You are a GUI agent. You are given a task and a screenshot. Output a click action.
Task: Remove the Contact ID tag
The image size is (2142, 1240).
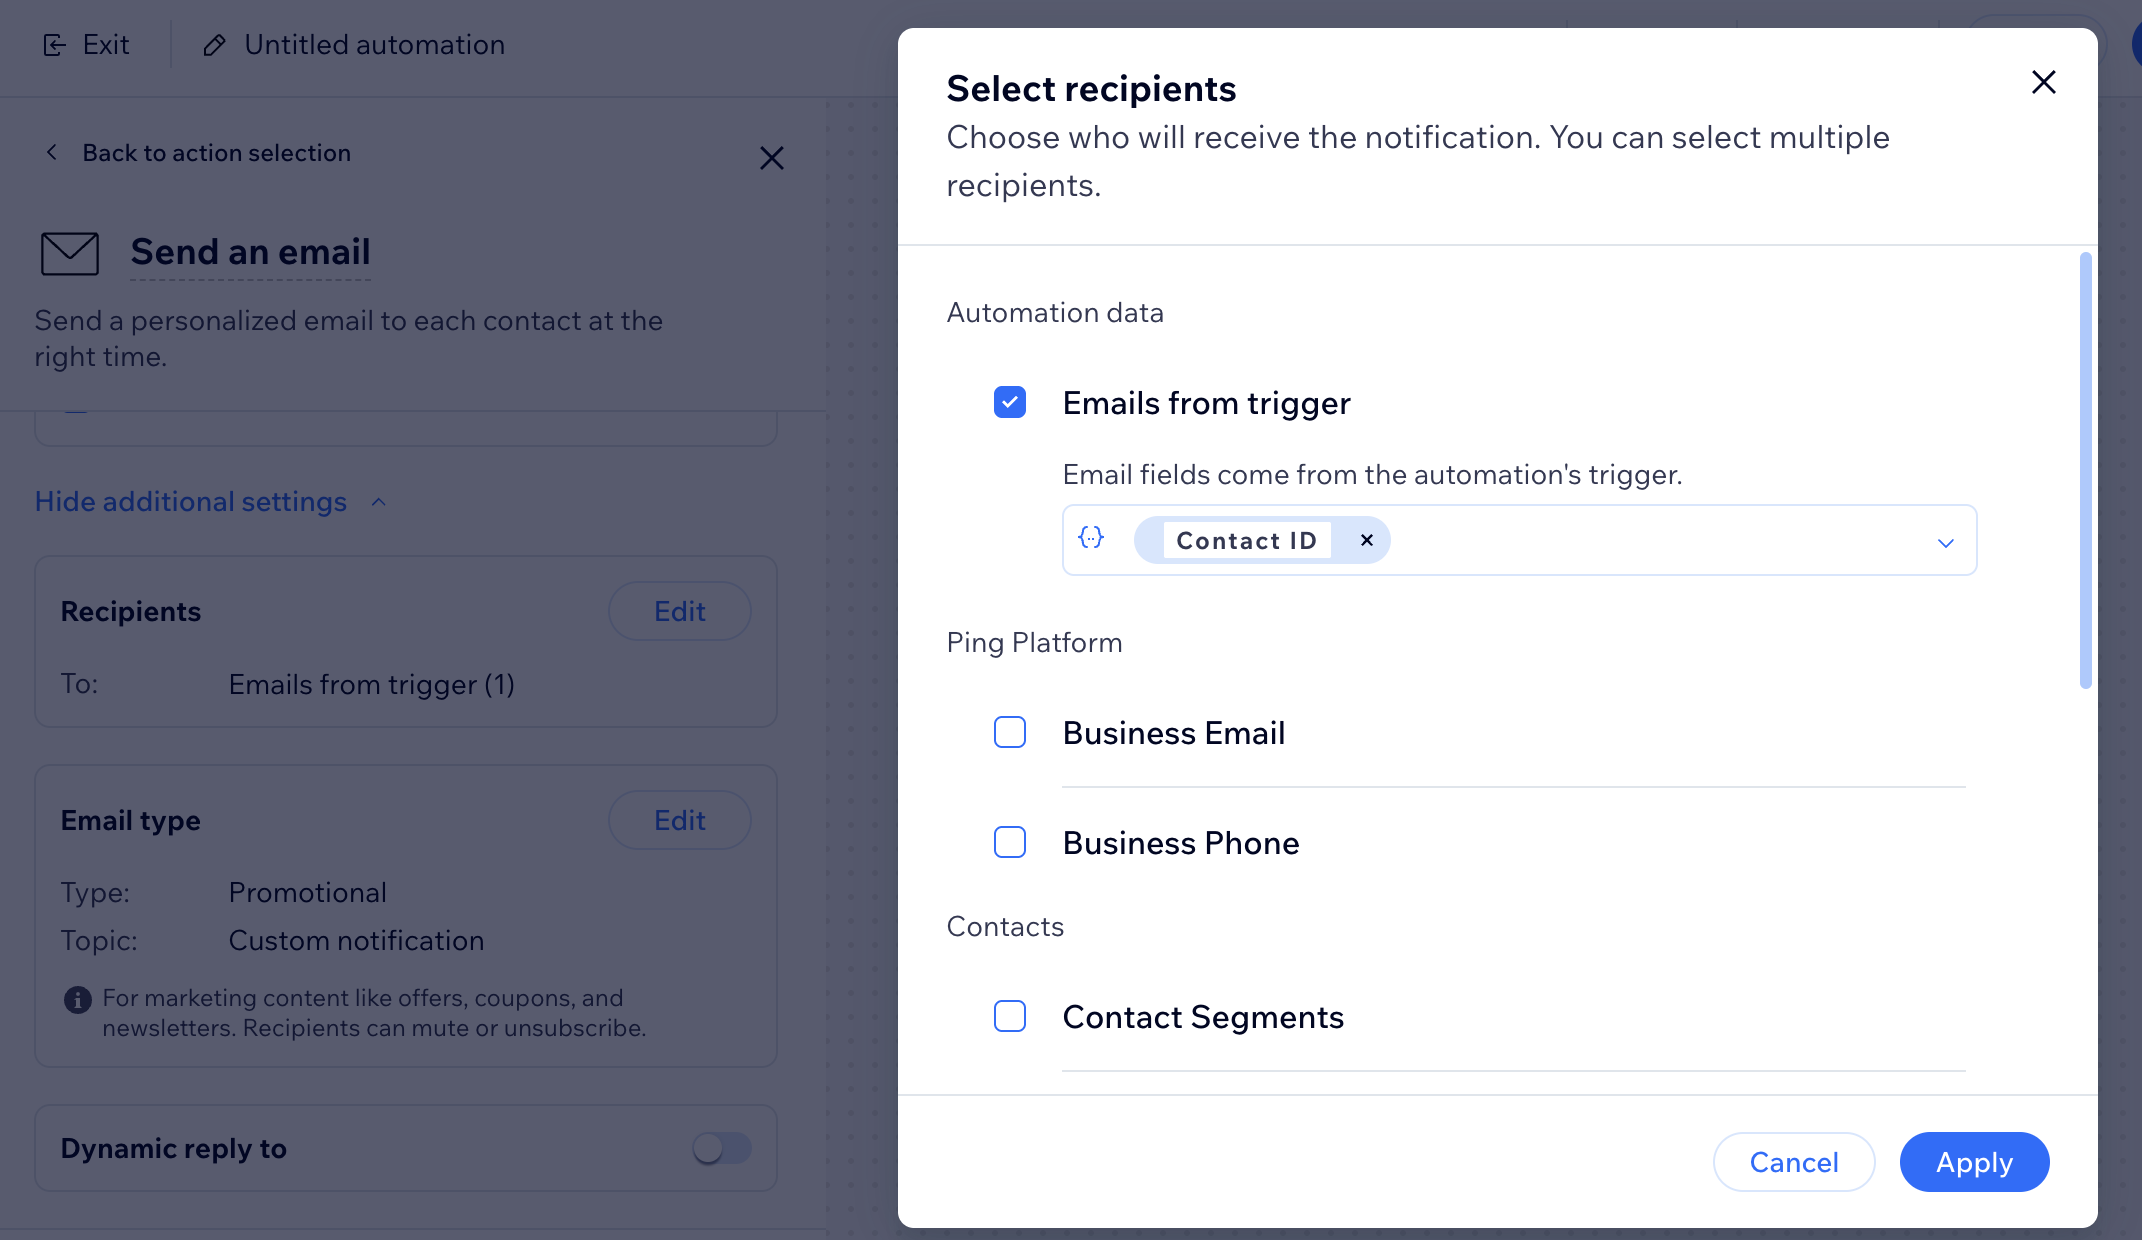[x=1366, y=540]
